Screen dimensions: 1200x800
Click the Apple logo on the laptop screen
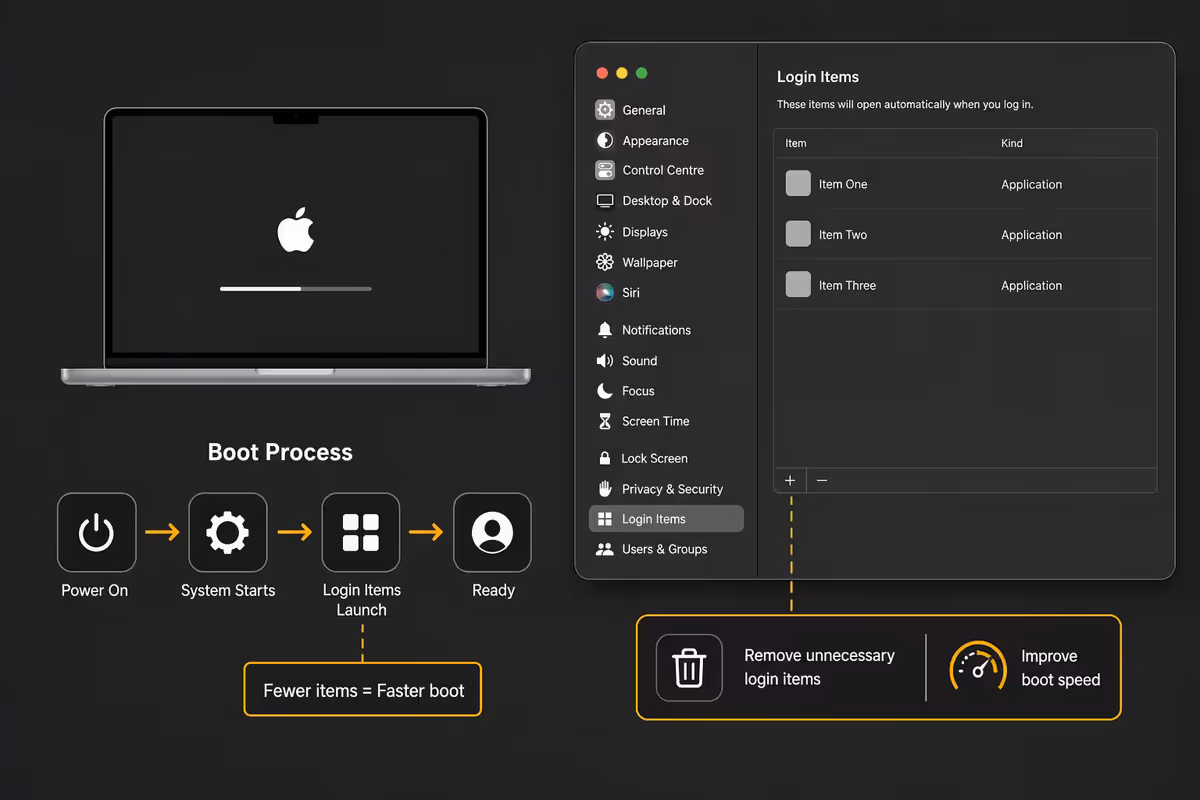296,231
